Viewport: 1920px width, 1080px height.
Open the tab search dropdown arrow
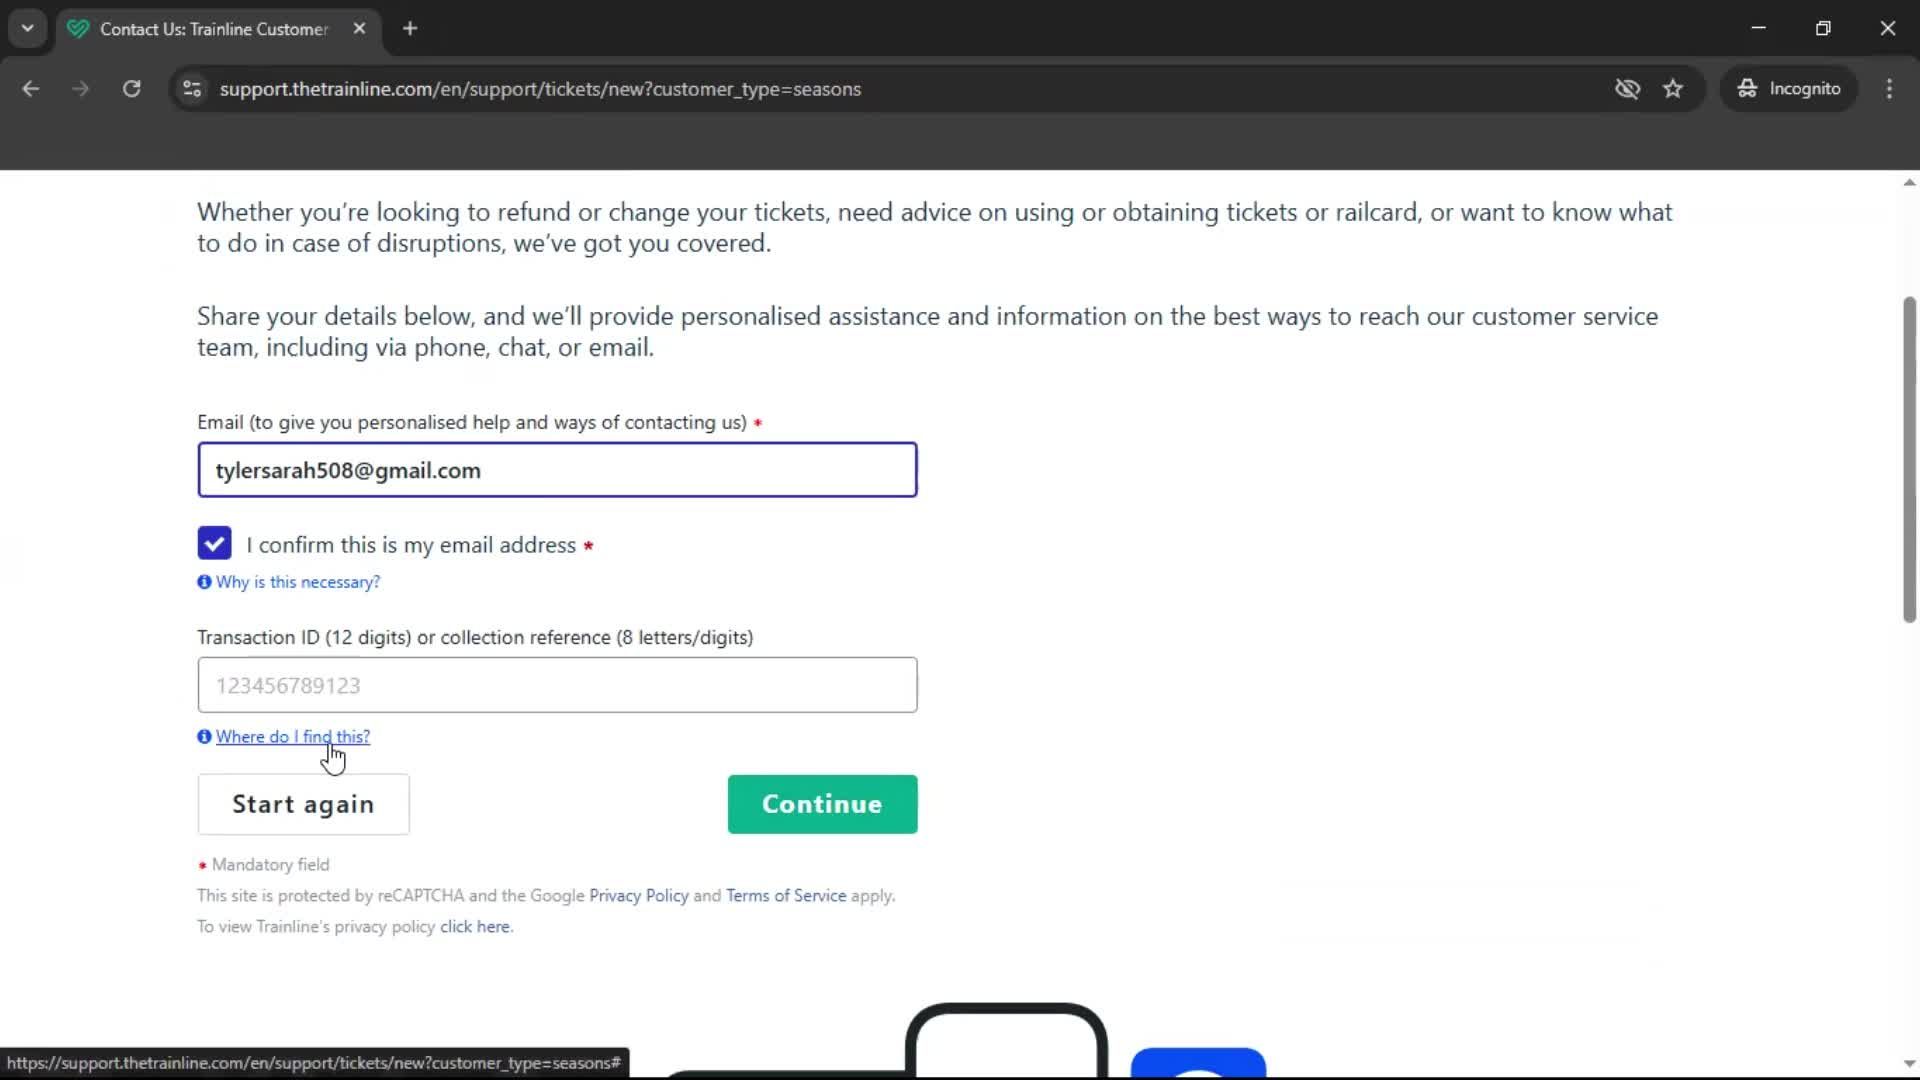click(27, 28)
